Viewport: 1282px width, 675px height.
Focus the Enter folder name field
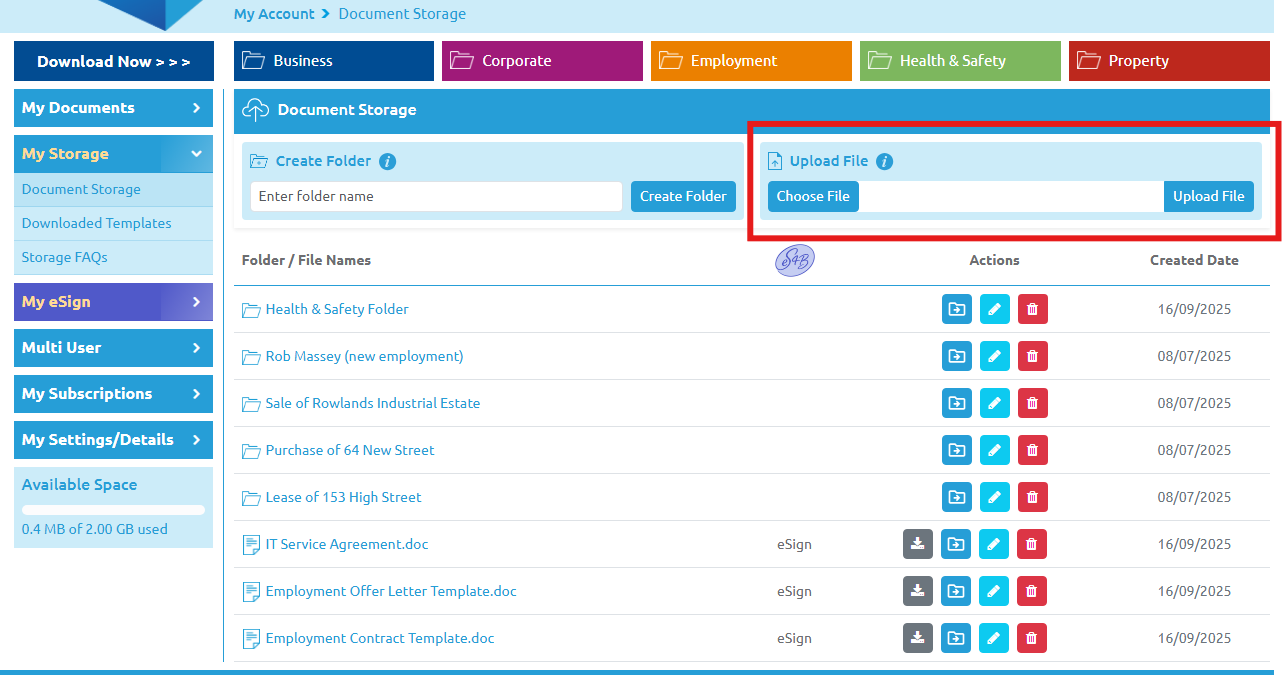436,196
